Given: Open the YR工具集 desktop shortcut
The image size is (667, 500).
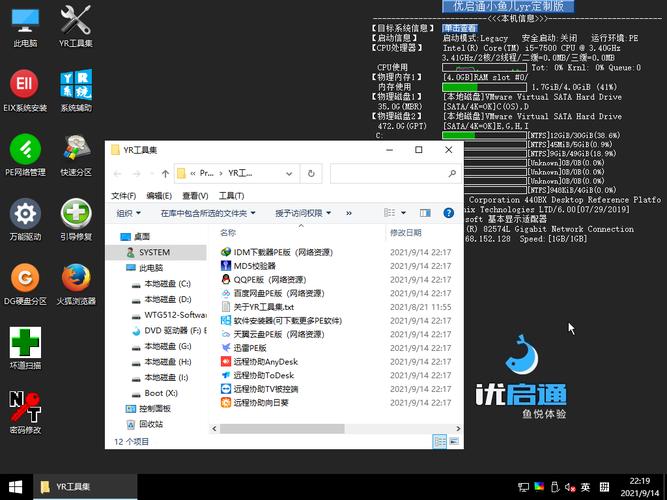Looking at the screenshot, I should pos(76,26).
